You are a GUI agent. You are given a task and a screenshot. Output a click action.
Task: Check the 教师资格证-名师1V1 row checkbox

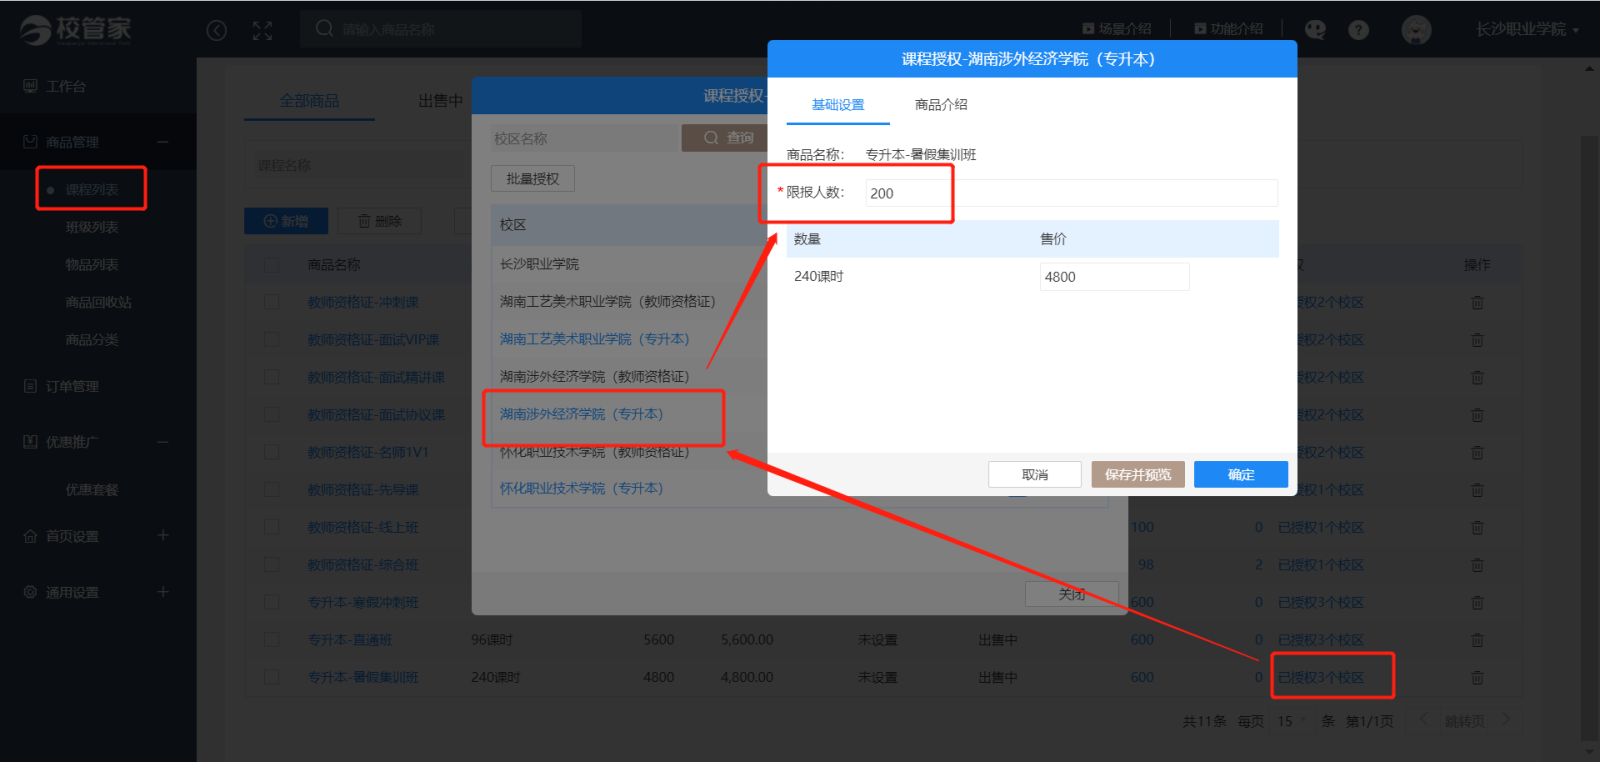point(272,452)
